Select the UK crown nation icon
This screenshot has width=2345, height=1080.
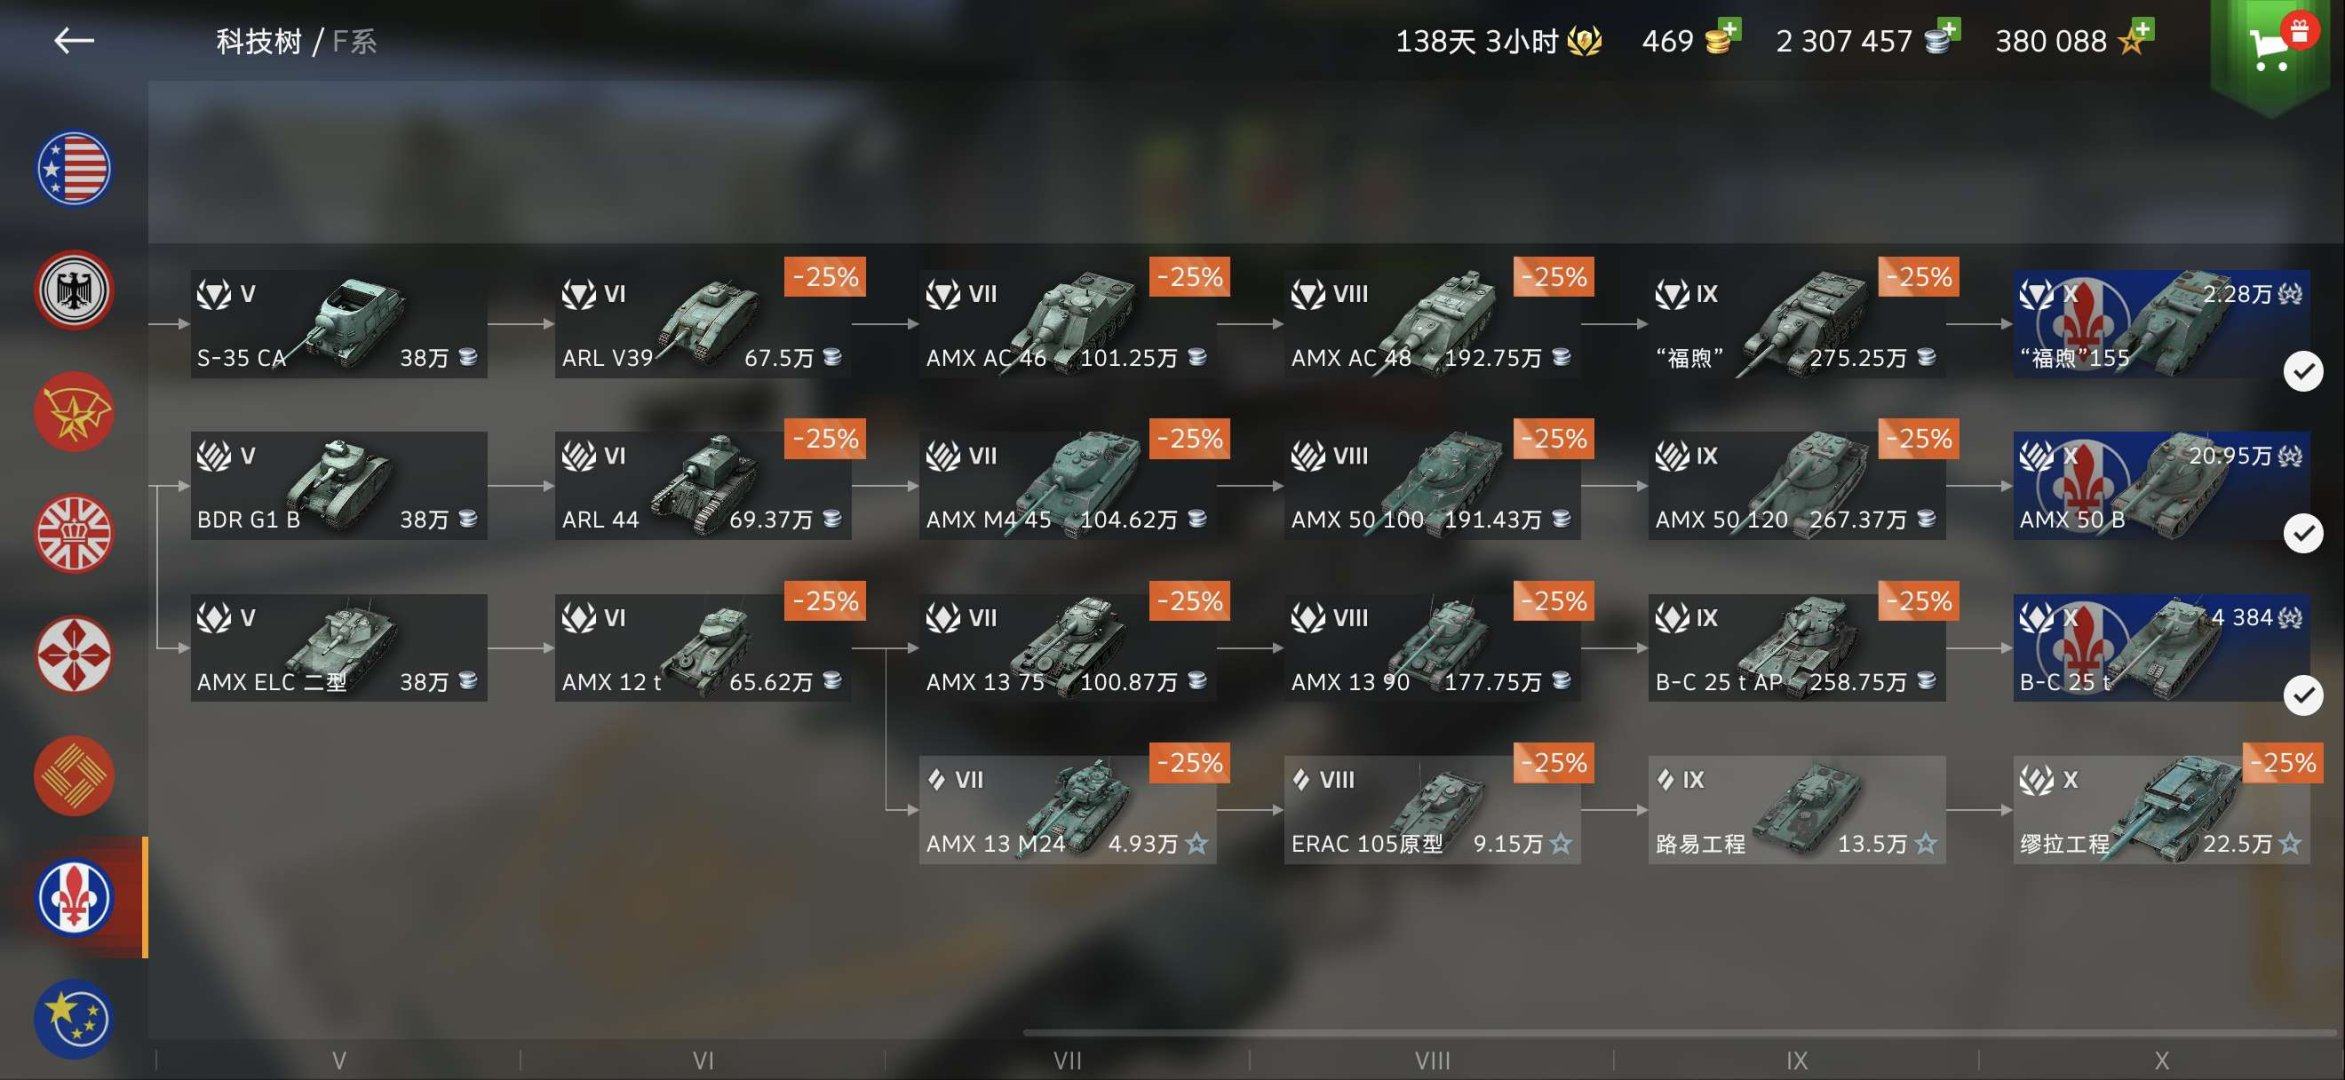[74, 533]
